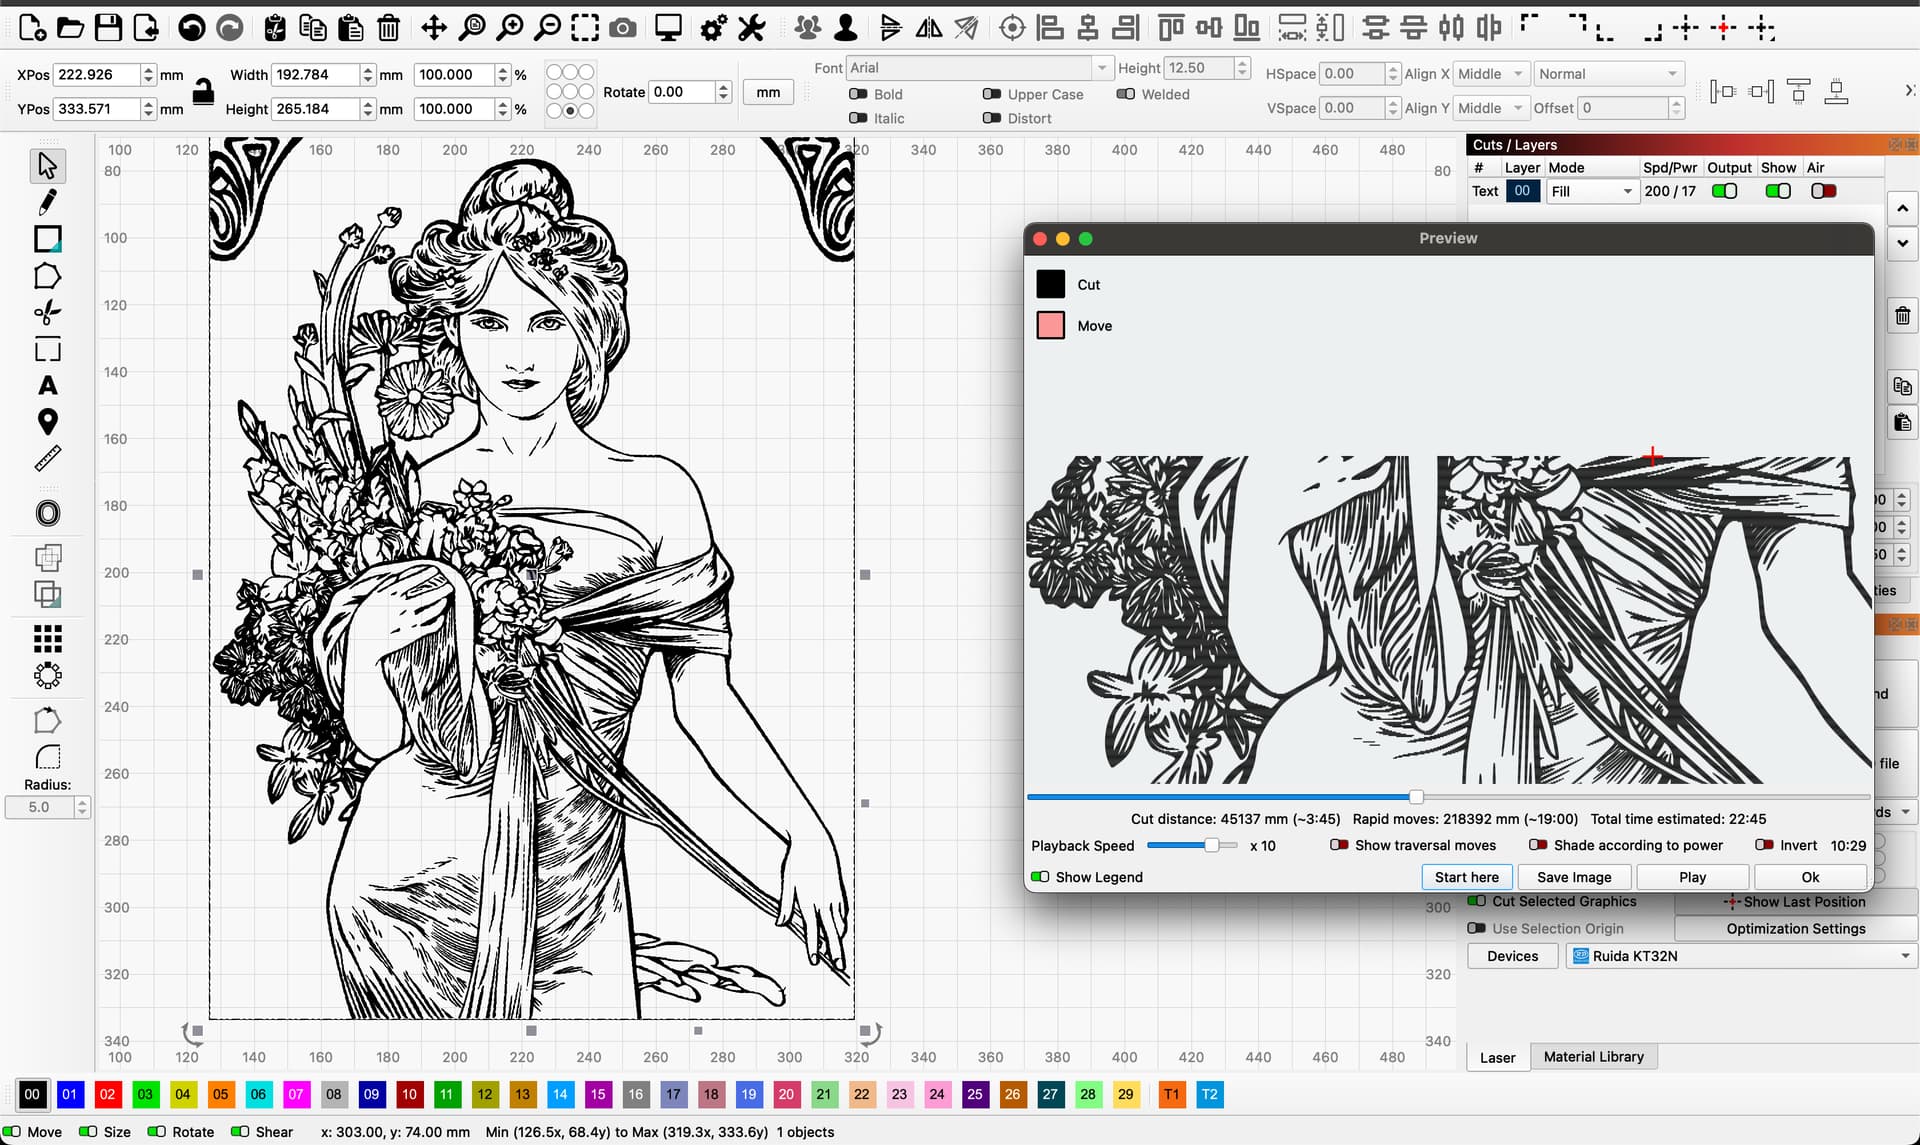1920x1145 pixels.
Task: Open the Offset Shapes tool
Action: coord(47,513)
